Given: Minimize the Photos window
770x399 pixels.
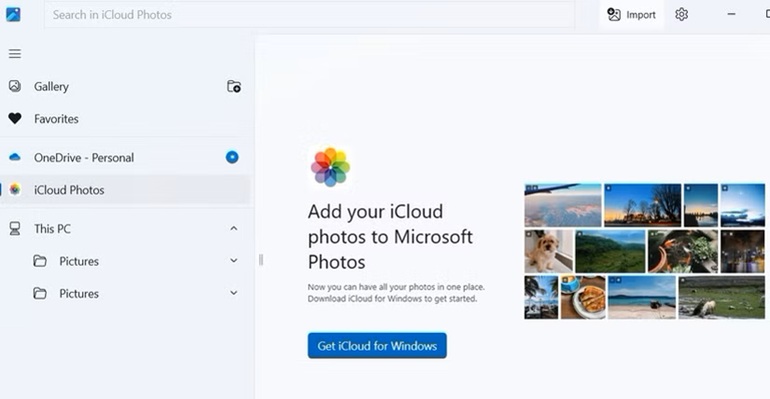Looking at the screenshot, I should coord(731,14).
